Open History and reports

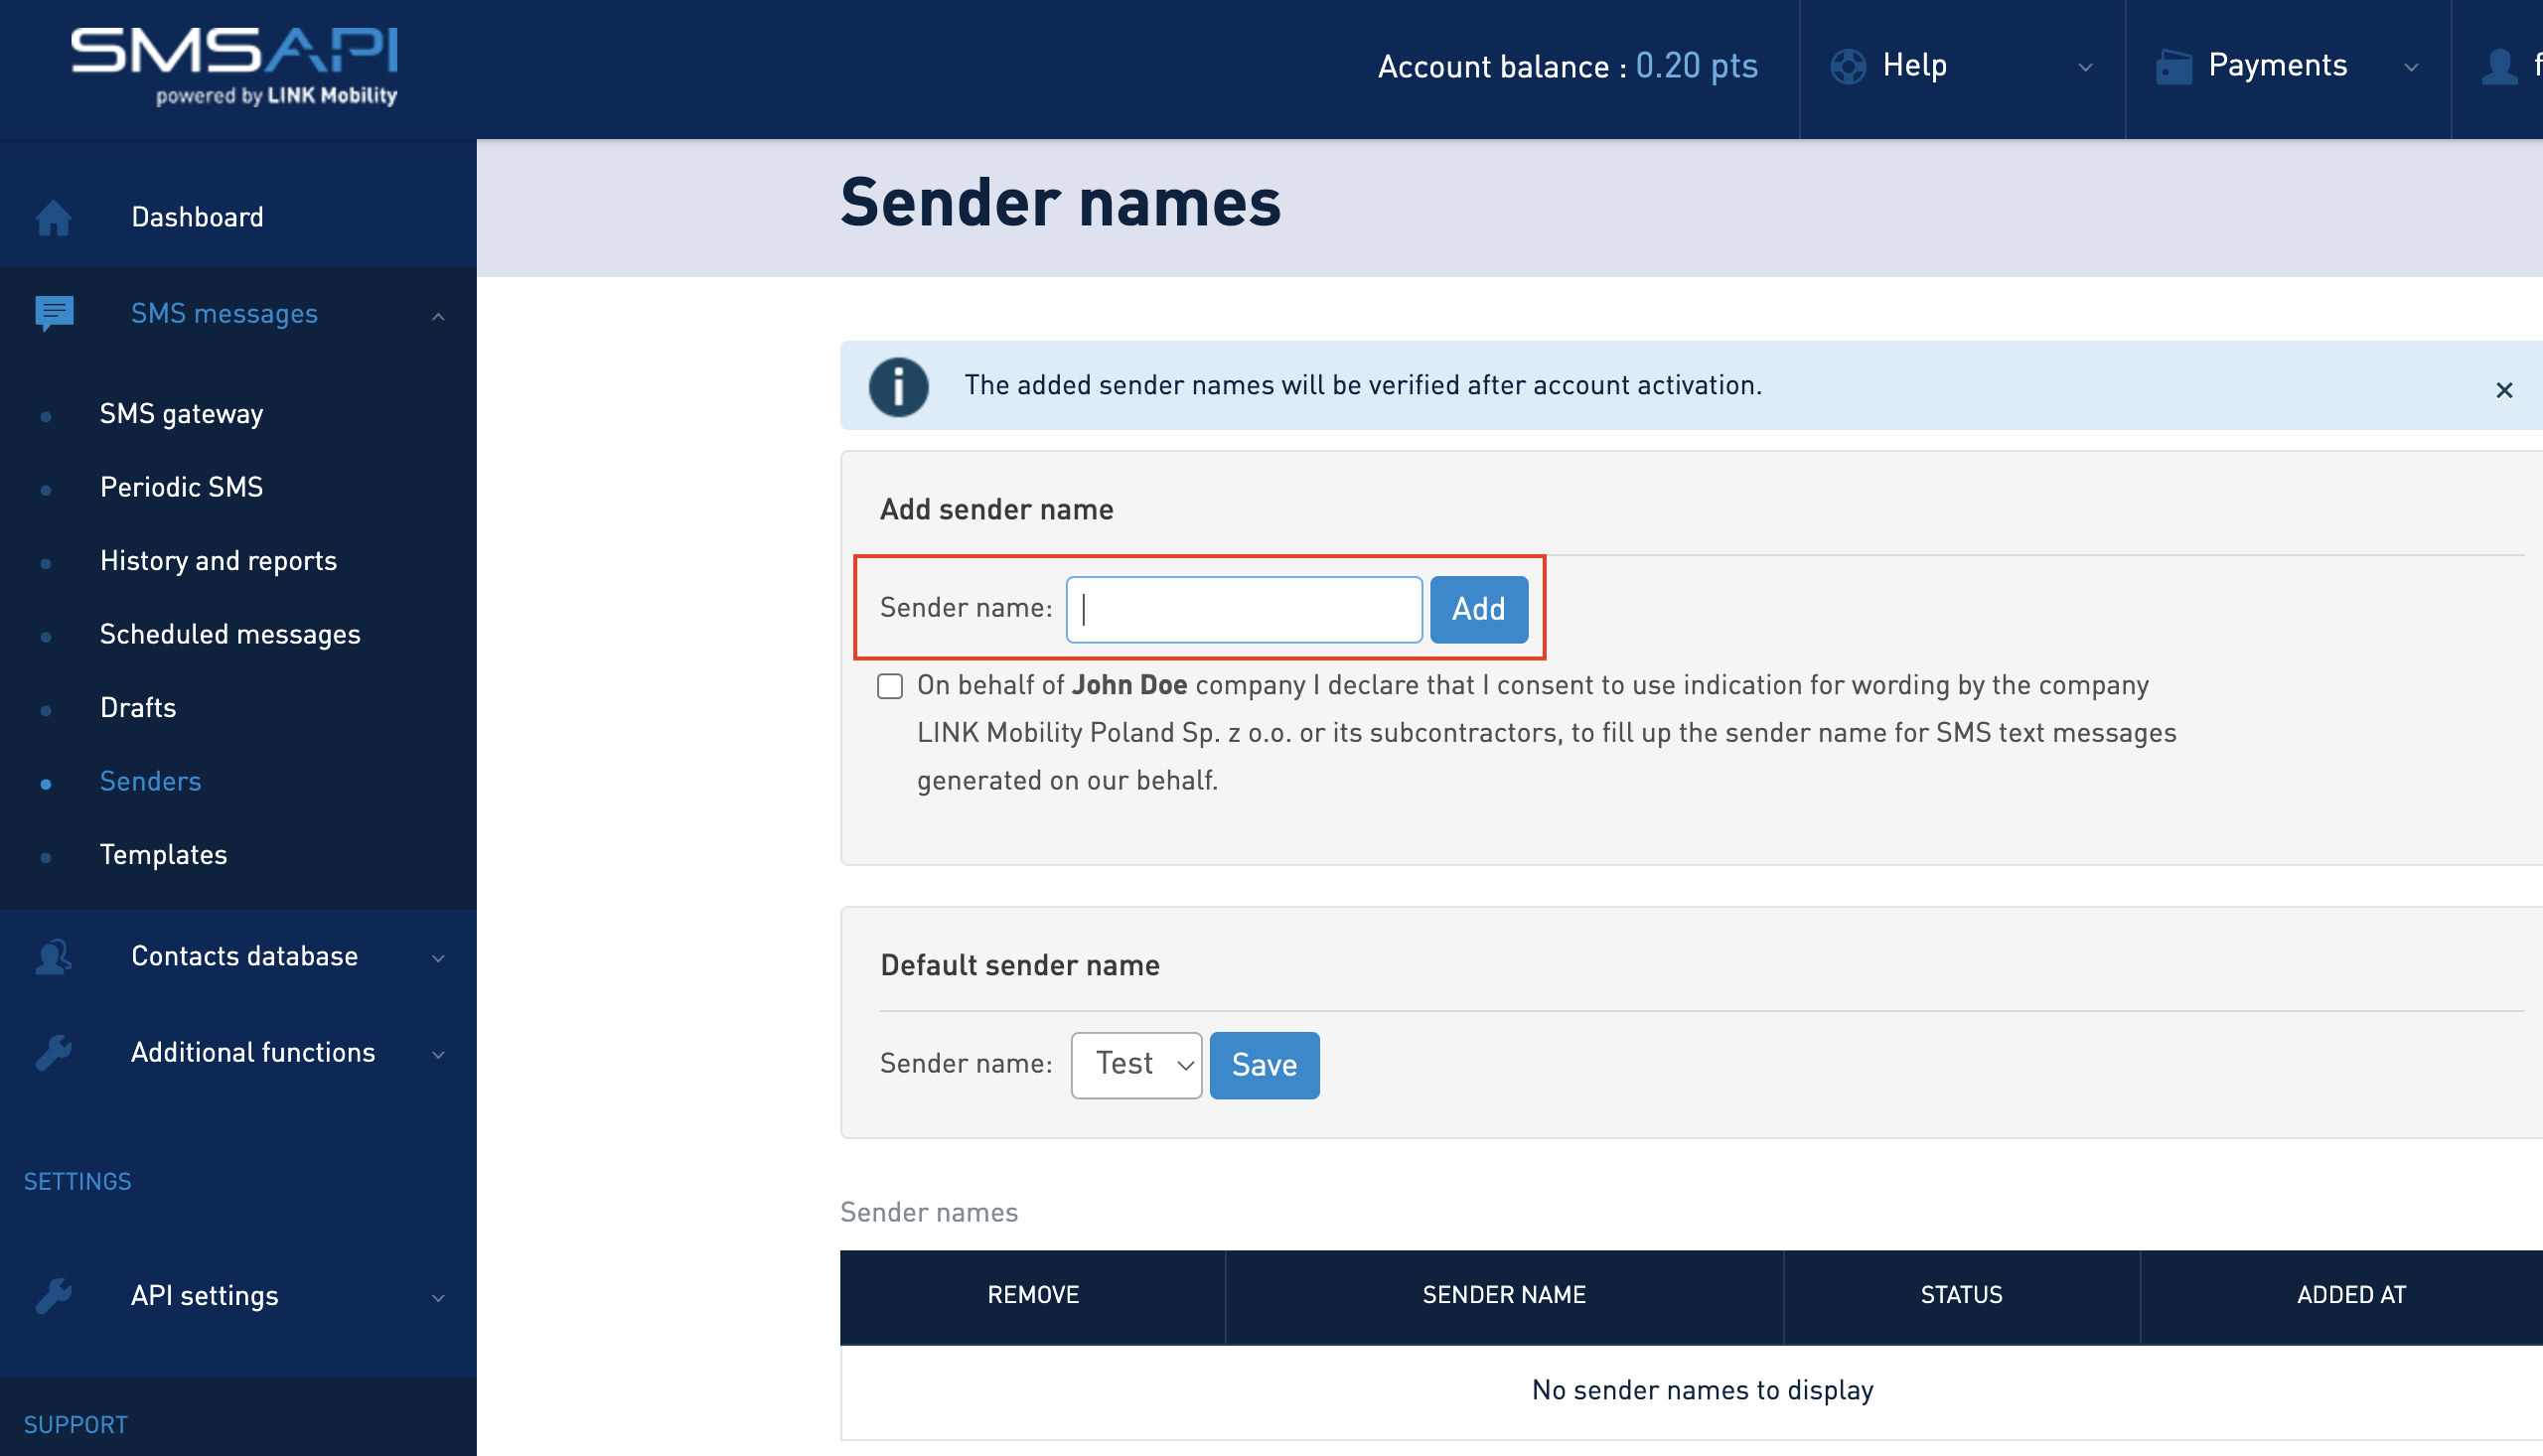click(x=218, y=561)
